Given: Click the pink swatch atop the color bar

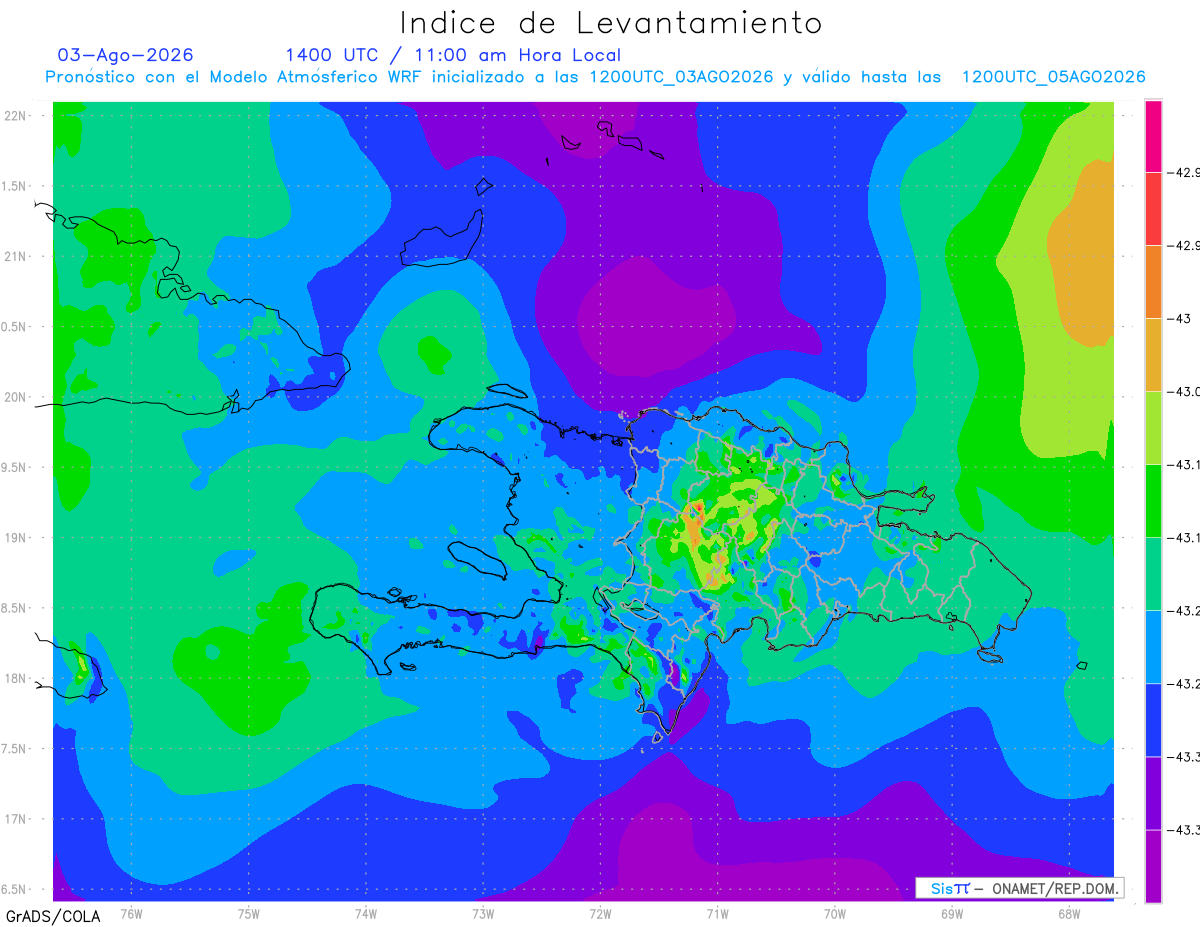Looking at the screenshot, I should tap(1153, 136).
